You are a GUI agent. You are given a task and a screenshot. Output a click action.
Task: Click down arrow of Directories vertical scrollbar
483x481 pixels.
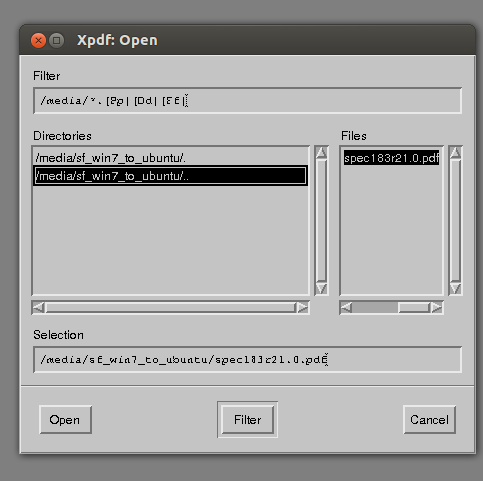tap(321, 289)
